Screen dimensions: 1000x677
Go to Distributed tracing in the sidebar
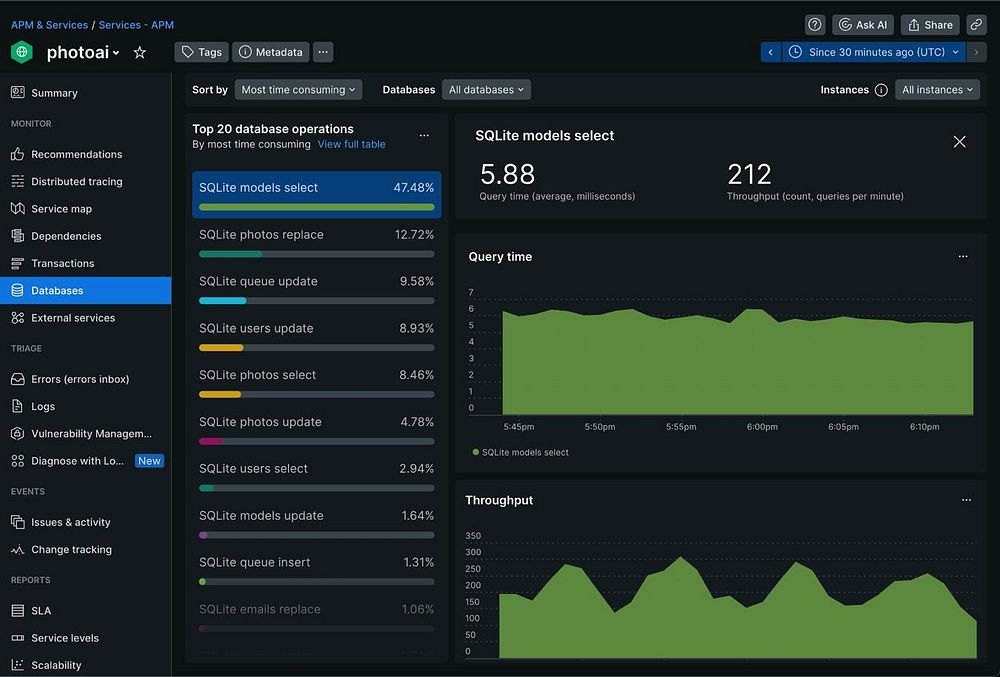click(76, 182)
